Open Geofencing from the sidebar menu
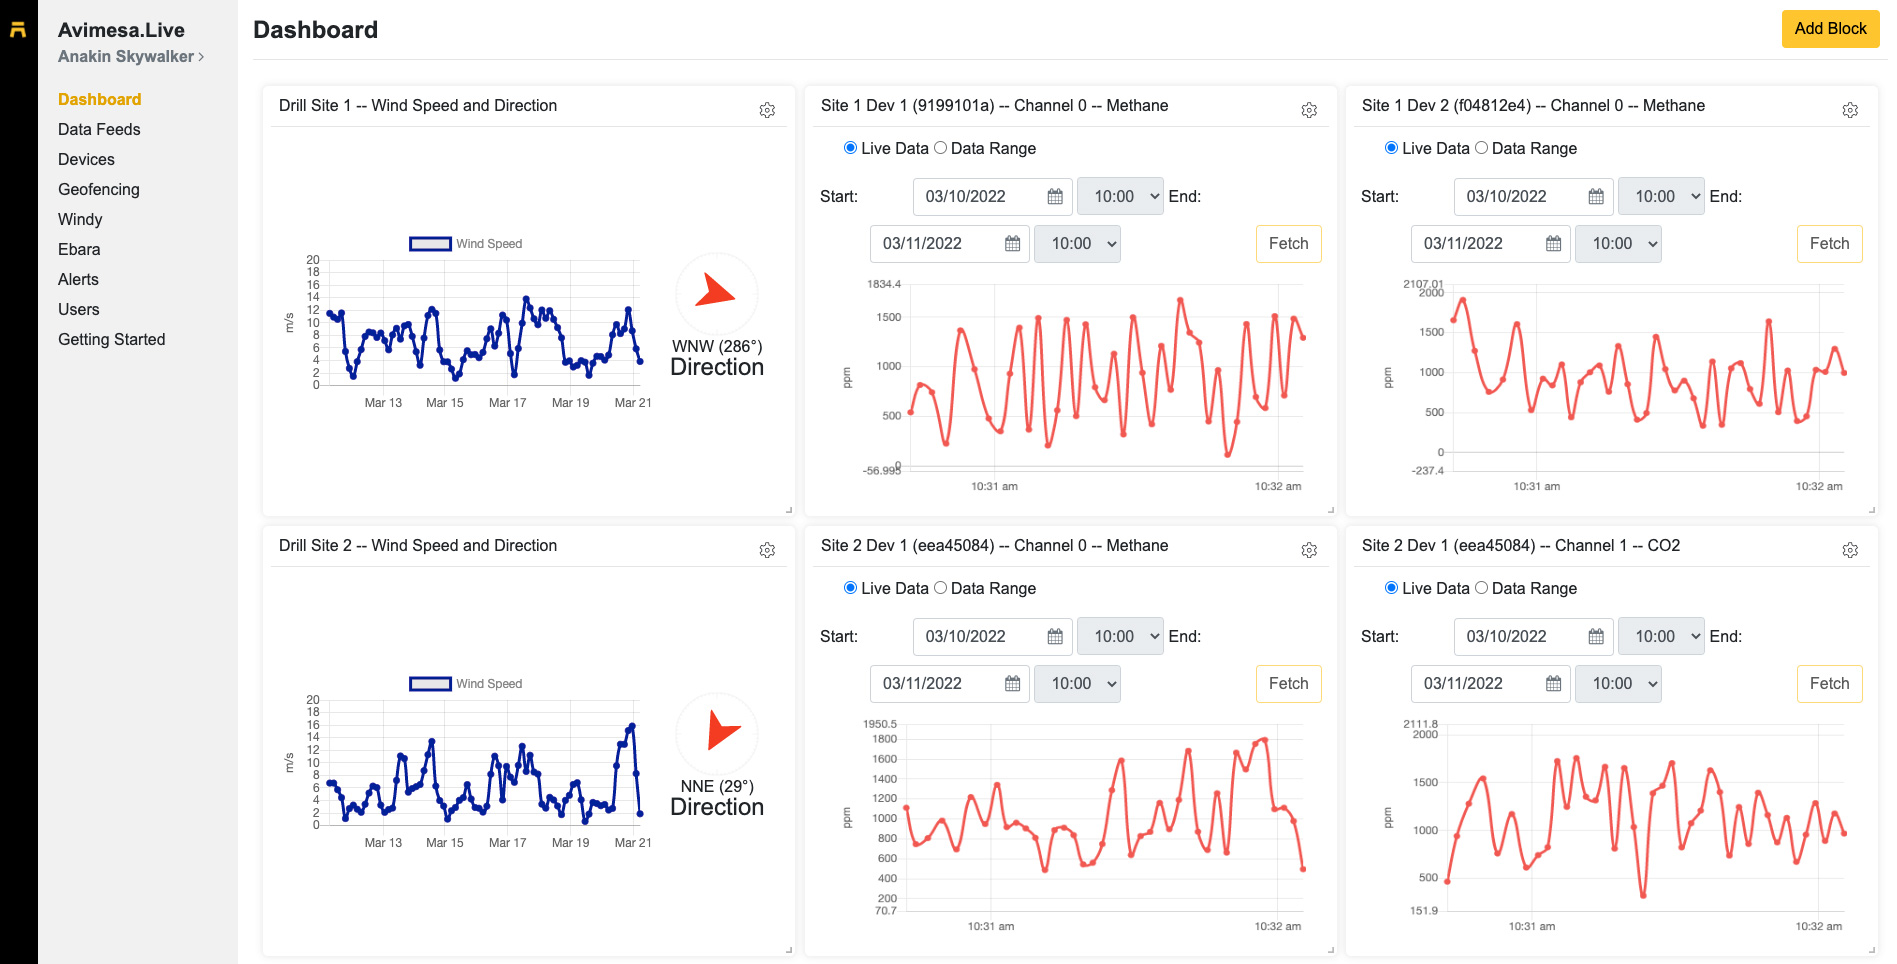This screenshot has height=964, width=1897. pyautogui.click(x=98, y=189)
